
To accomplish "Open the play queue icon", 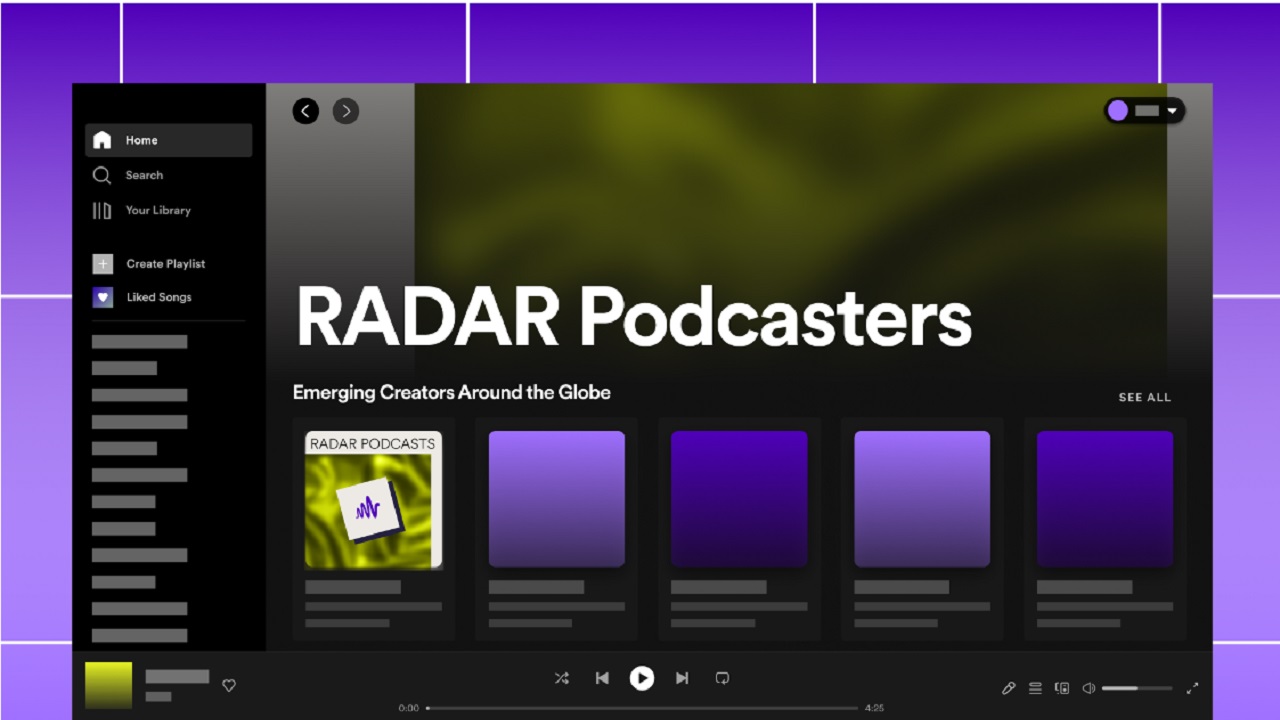I will coord(1035,688).
